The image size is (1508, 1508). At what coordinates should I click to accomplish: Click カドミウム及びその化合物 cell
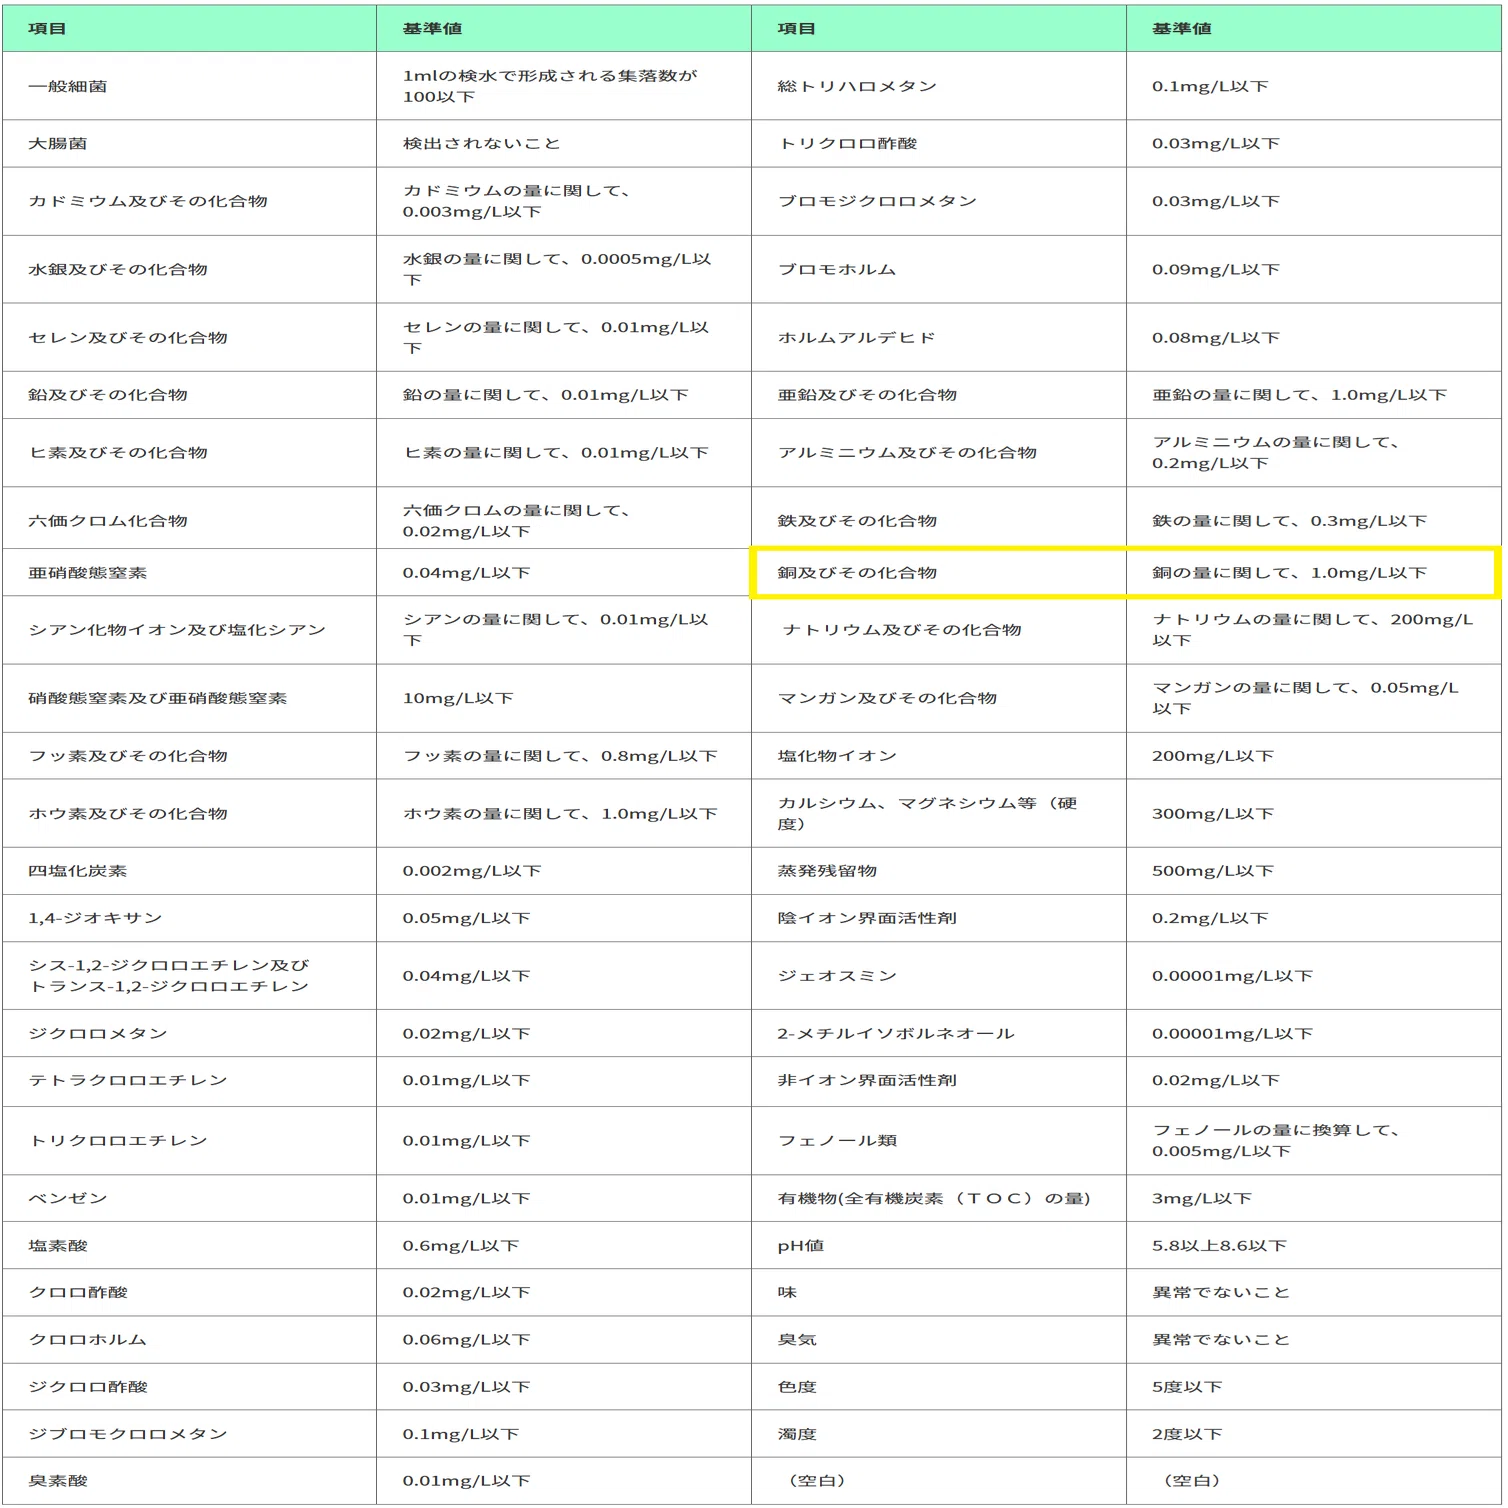[189, 201]
